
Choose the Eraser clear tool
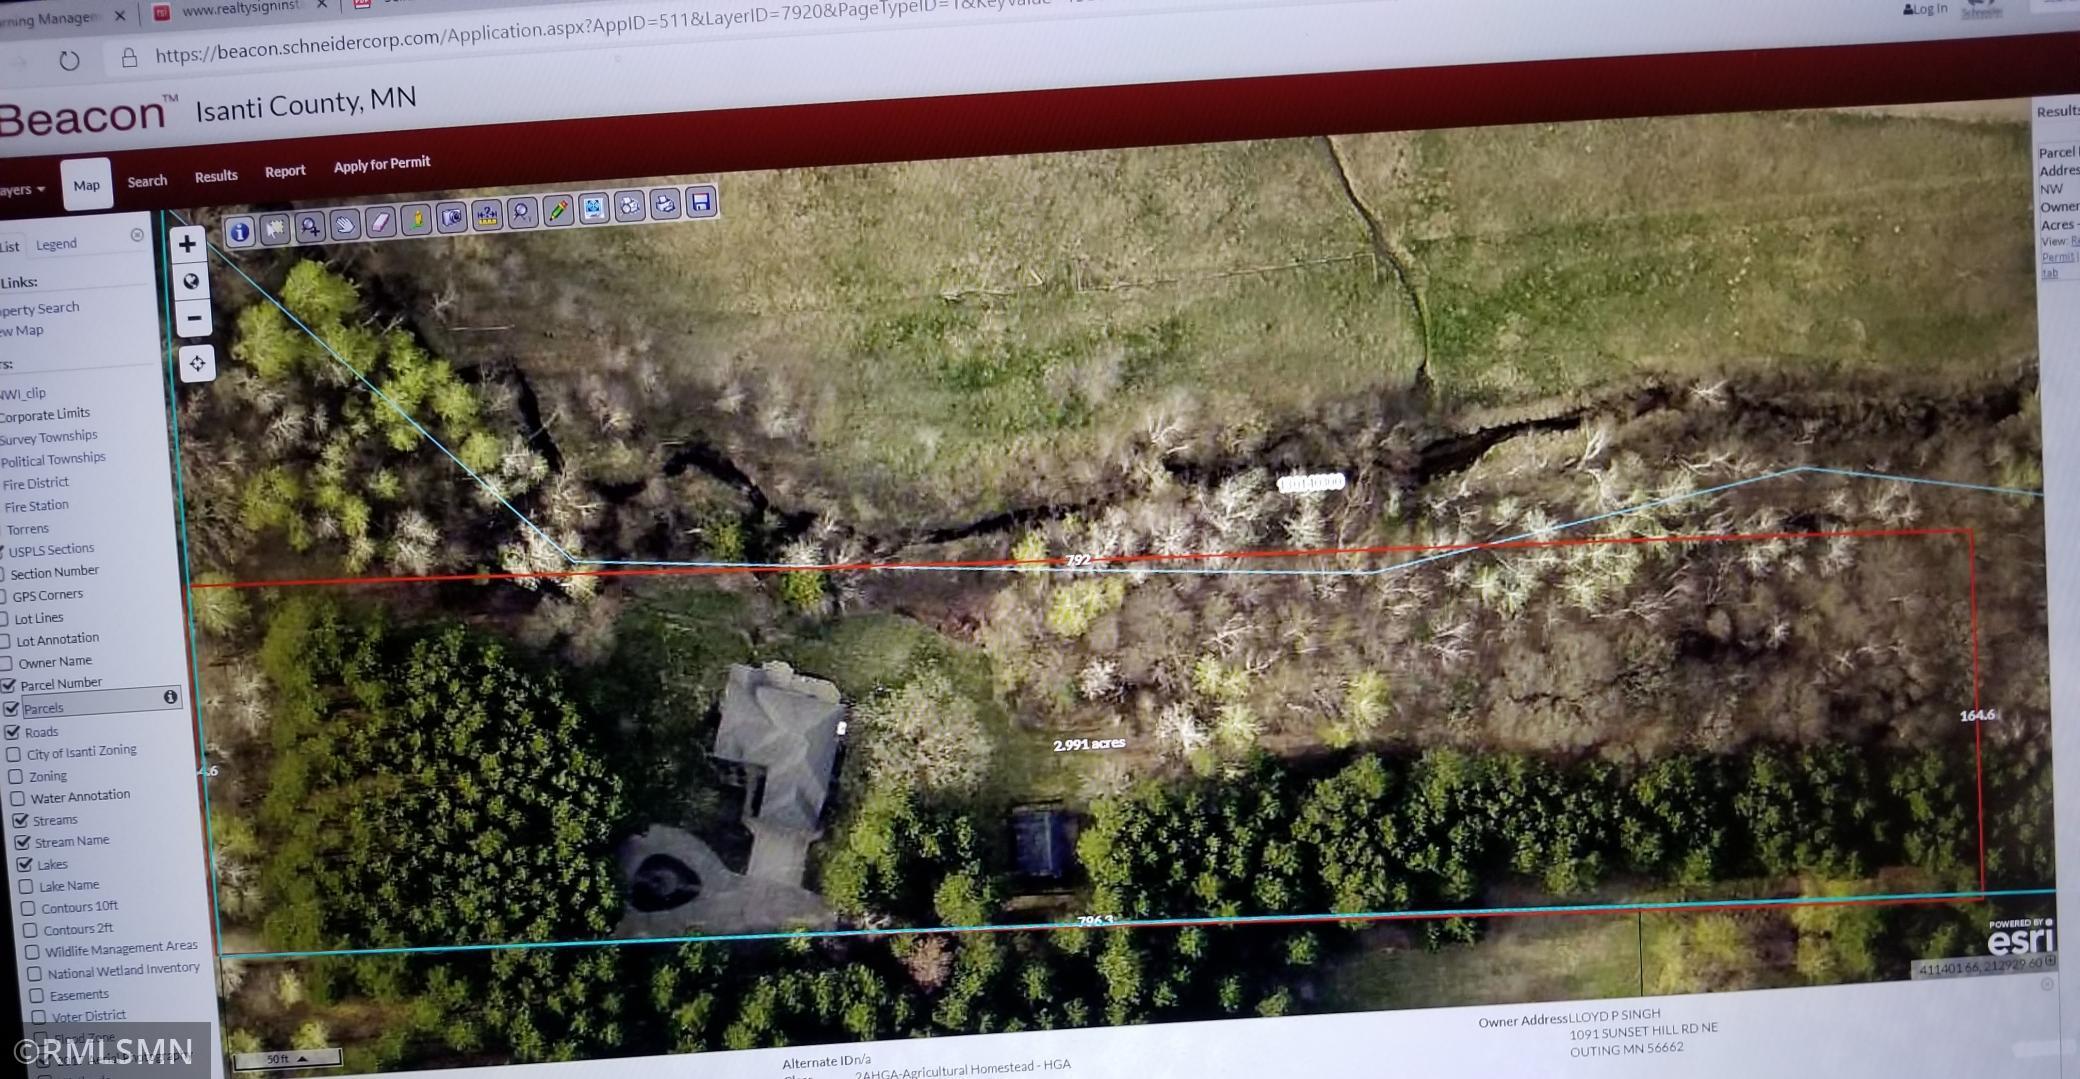point(380,222)
